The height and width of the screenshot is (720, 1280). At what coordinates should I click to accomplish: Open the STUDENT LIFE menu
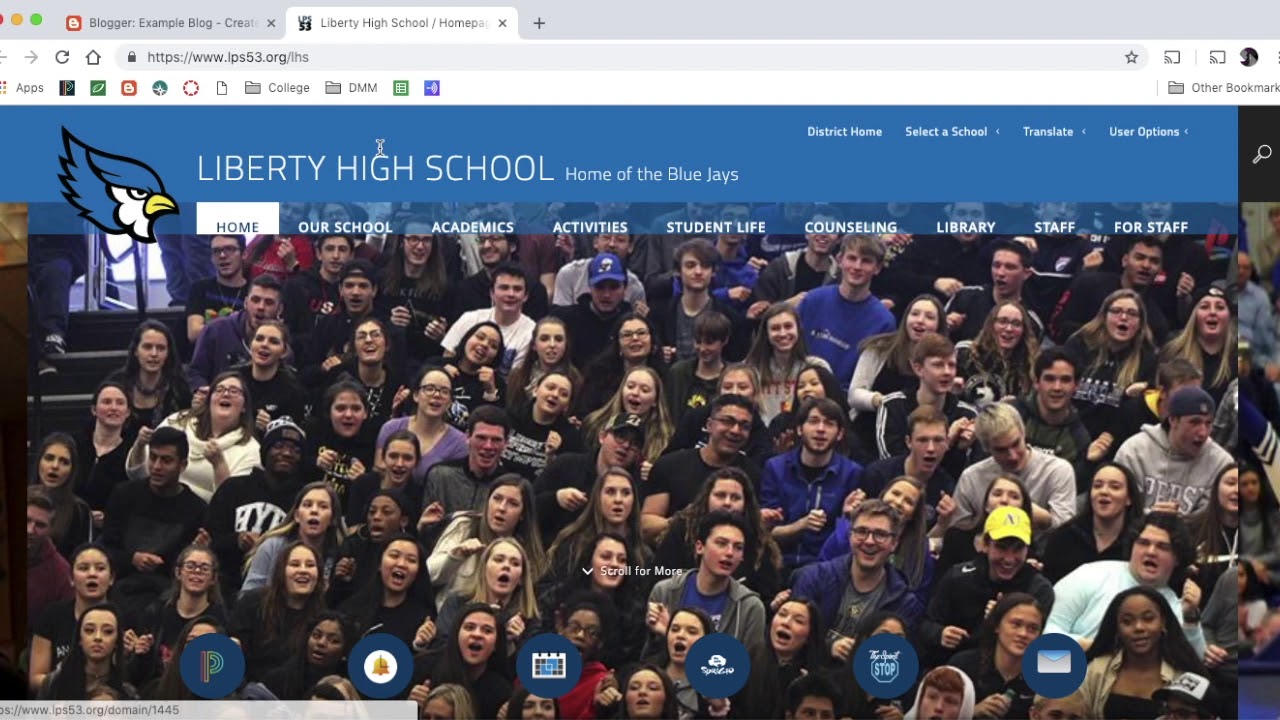[x=716, y=227]
